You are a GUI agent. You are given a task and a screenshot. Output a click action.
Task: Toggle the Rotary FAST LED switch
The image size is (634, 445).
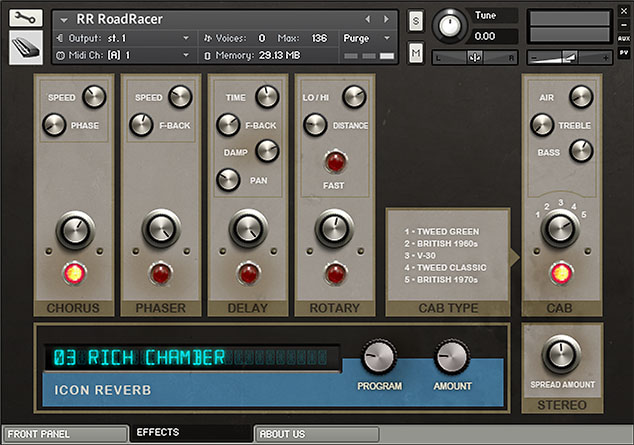(335, 162)
